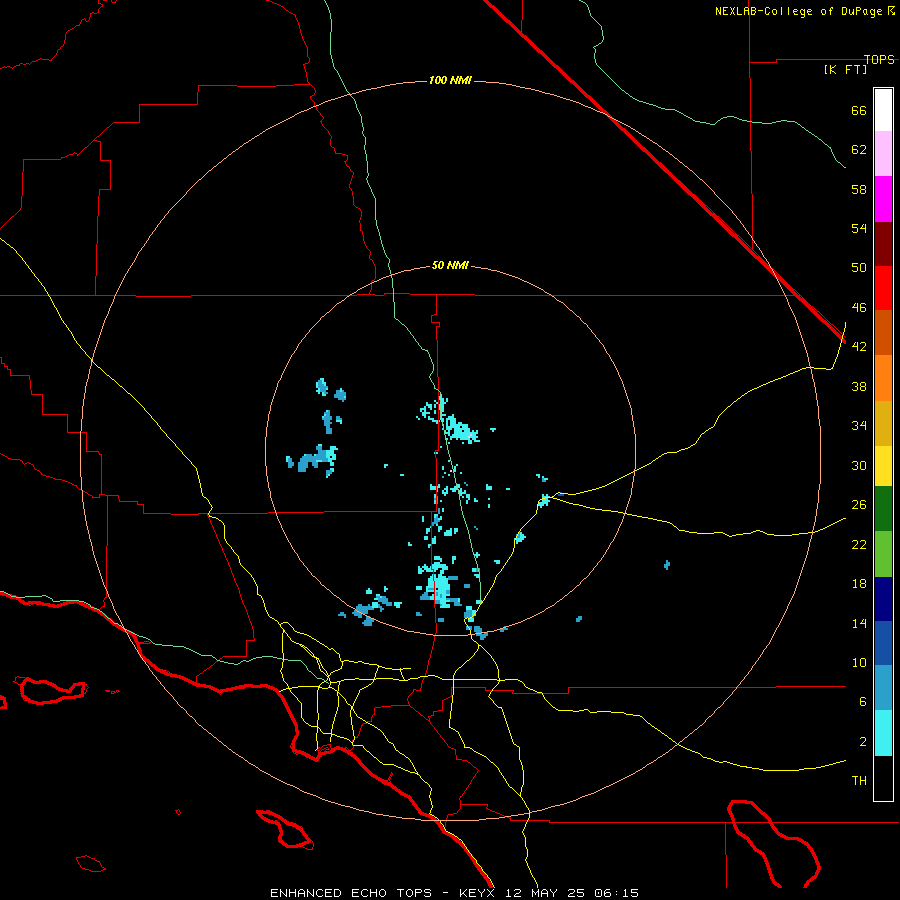Click the legend value 34
Screen dimensions: 900x900
pos(859,426)
